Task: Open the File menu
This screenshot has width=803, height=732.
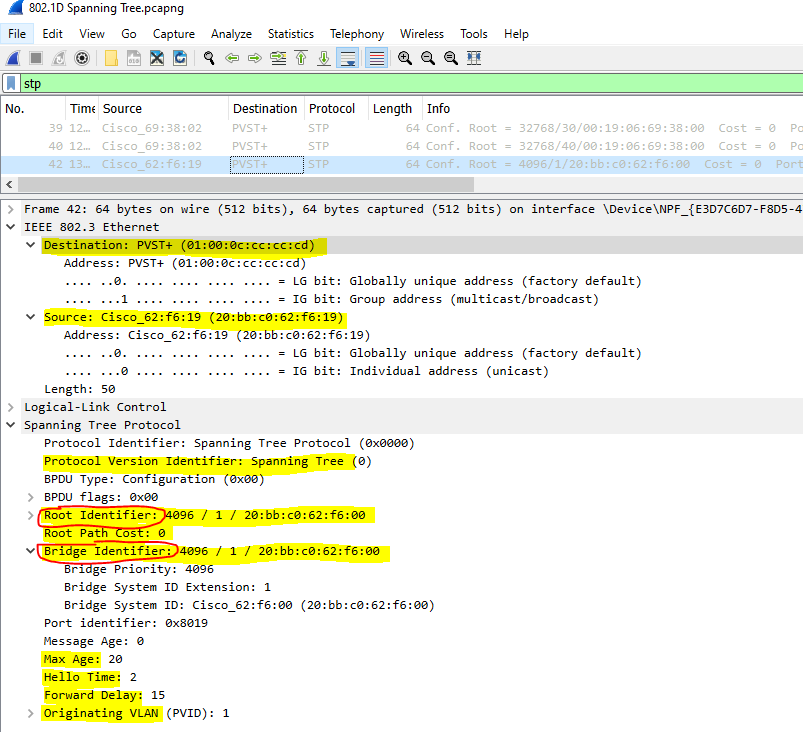Action: 17,34
